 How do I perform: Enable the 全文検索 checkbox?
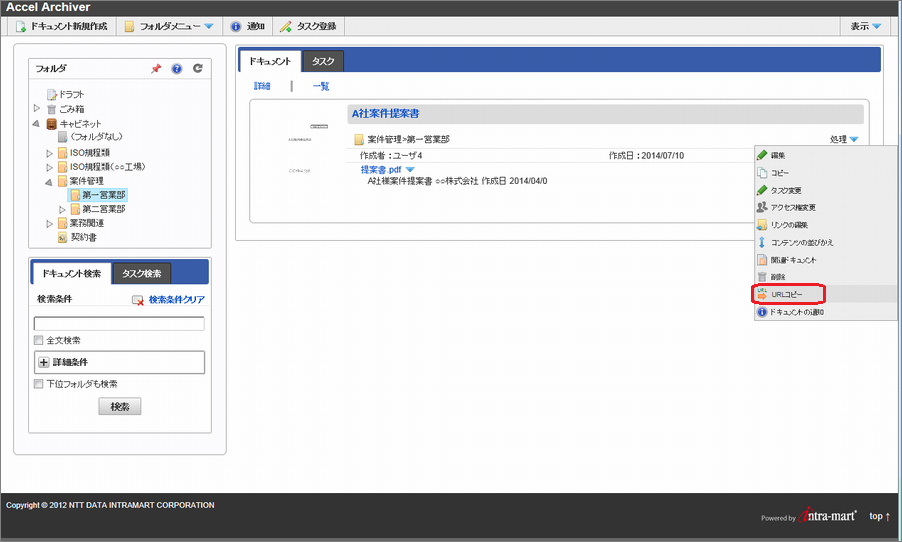tap(39, 341)
